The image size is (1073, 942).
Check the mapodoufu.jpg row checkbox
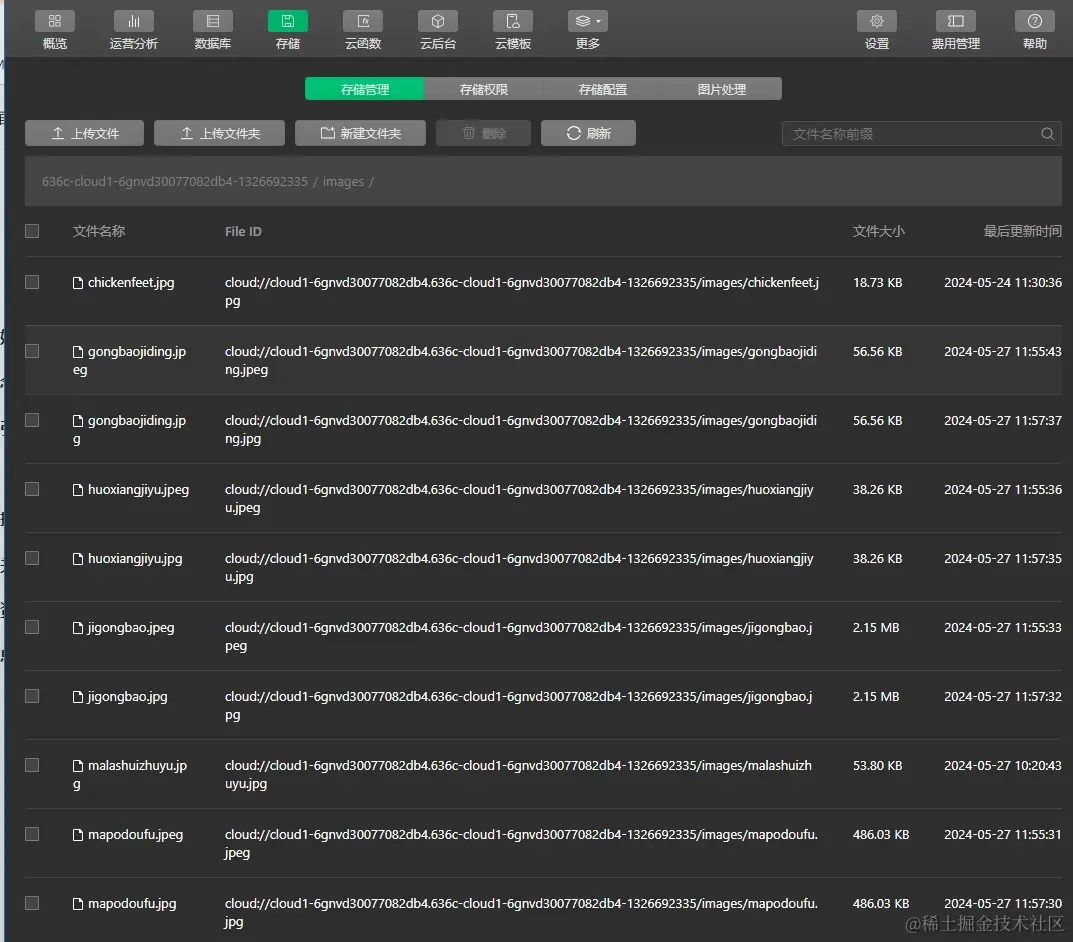coord(32,903)
